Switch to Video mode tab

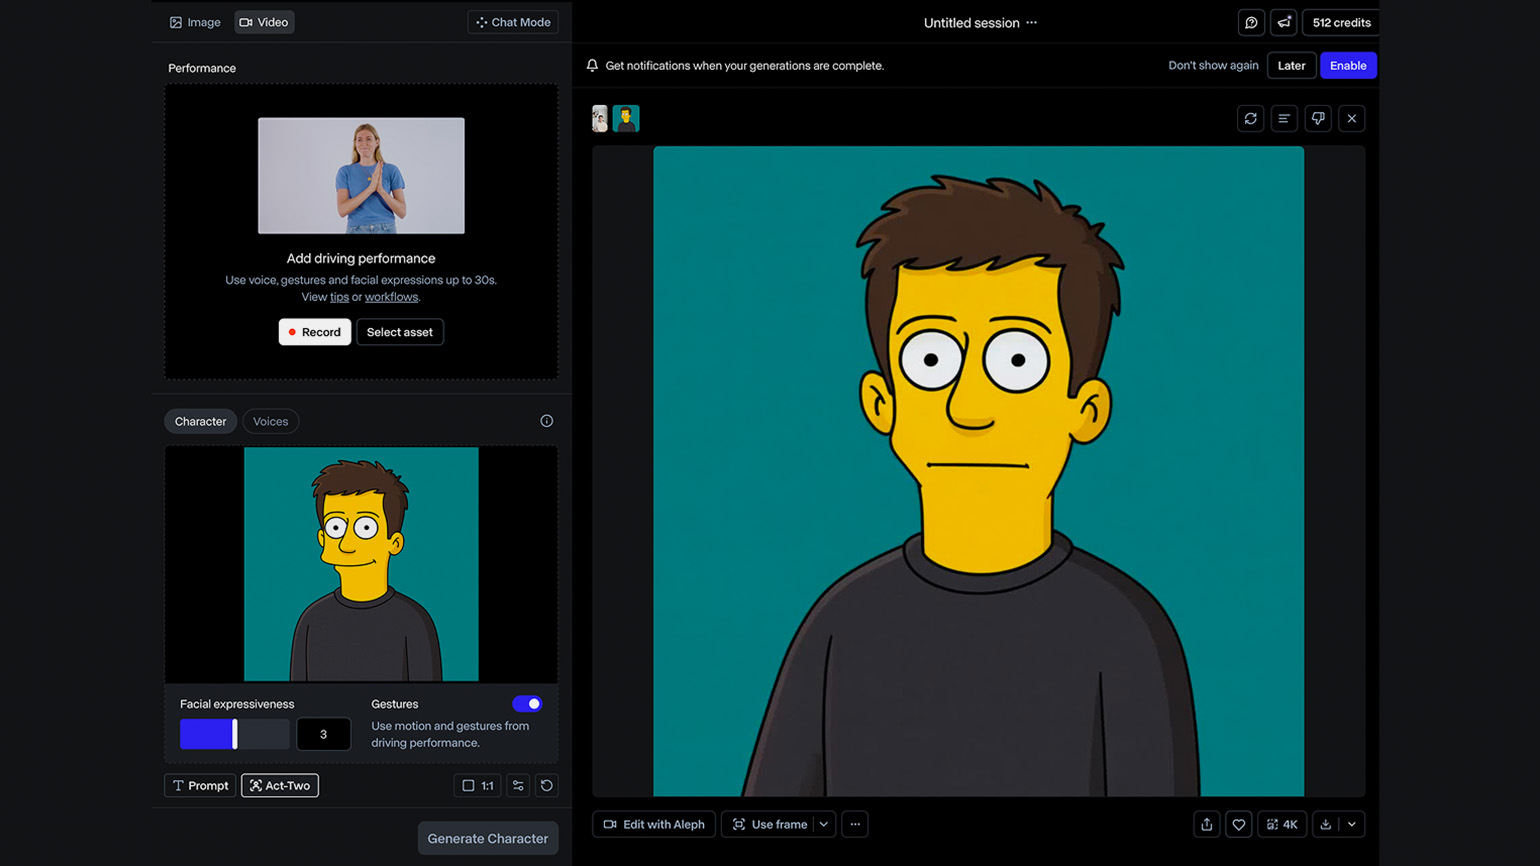click(x=264, y=22)
